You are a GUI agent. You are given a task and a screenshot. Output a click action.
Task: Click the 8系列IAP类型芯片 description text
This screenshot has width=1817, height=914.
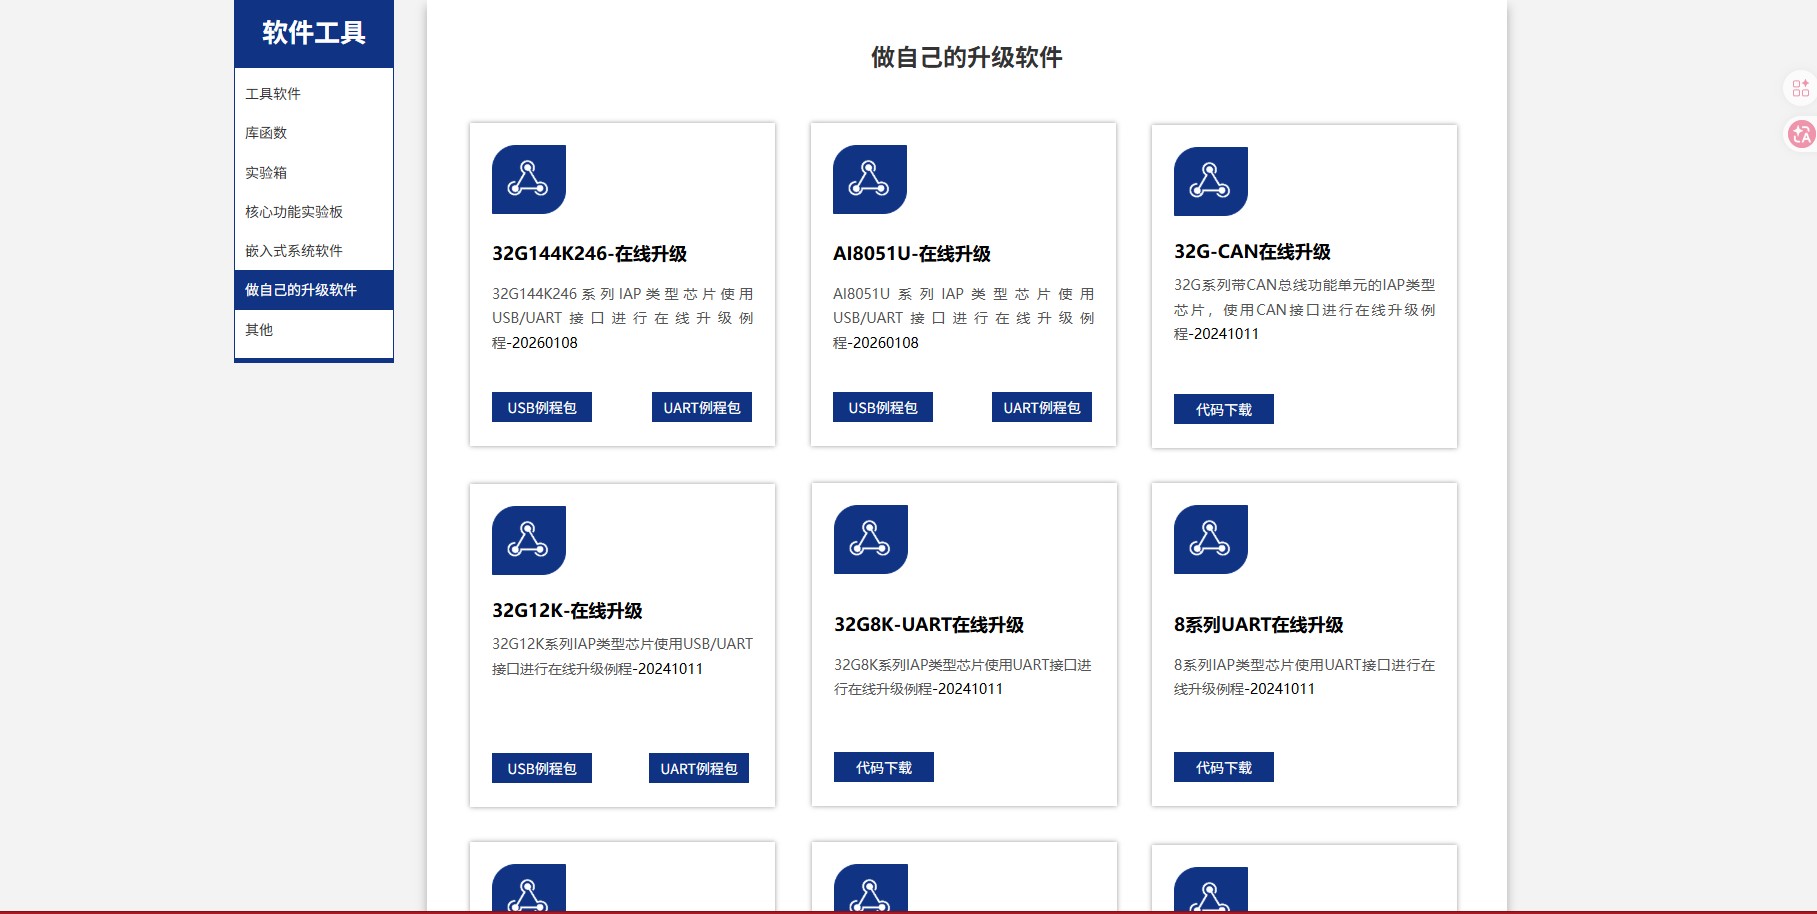click(1304, 677)
